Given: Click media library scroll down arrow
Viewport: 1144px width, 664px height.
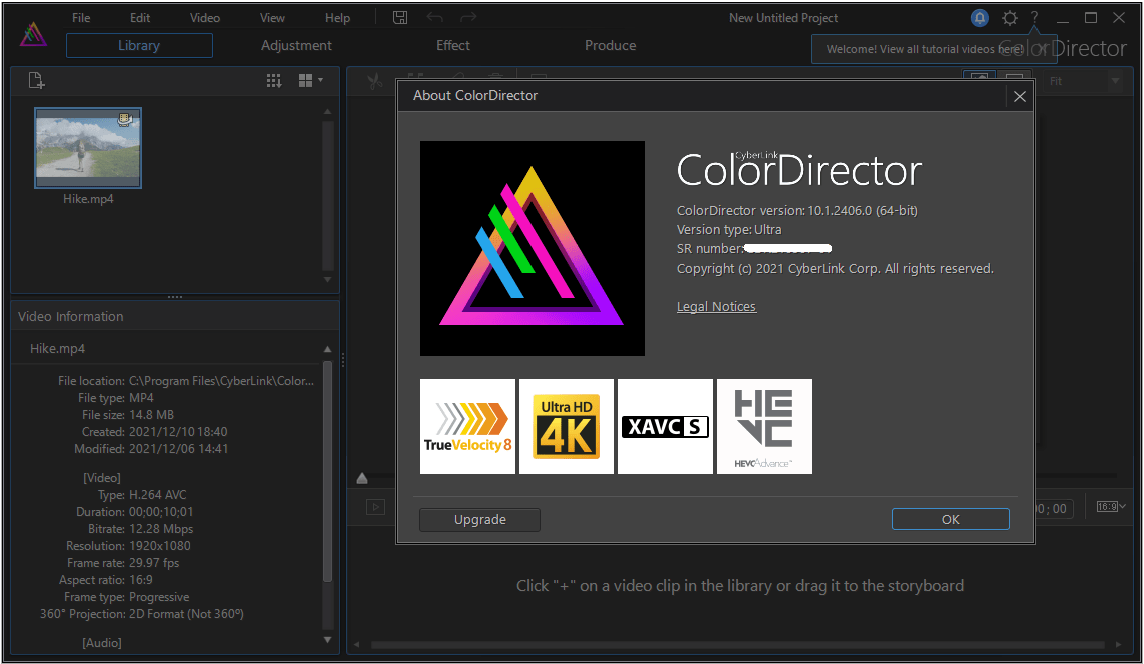Looking at the screenshot, I should click(x=328, y=279).
